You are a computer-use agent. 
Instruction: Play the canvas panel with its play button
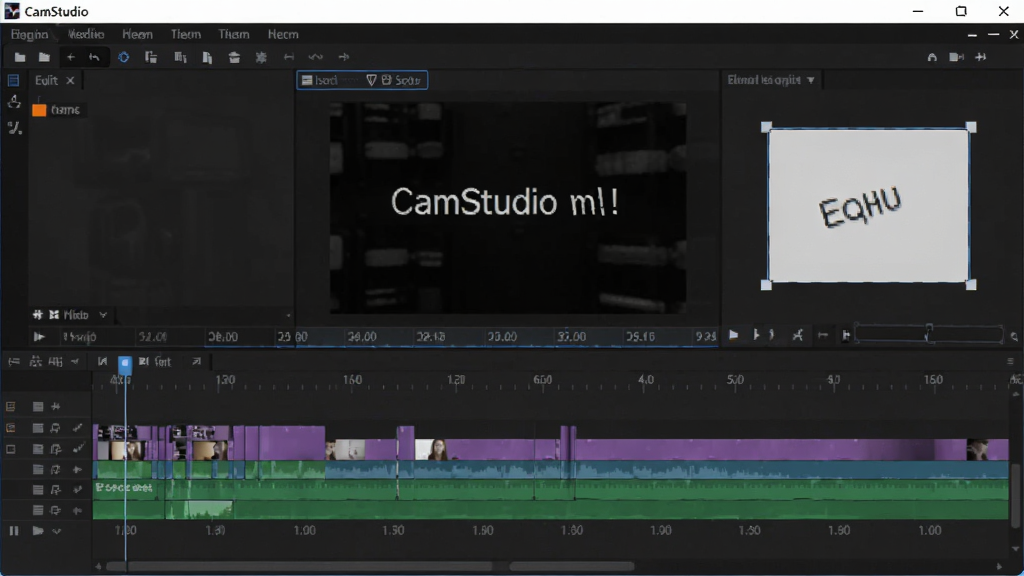tap(733, 335)
